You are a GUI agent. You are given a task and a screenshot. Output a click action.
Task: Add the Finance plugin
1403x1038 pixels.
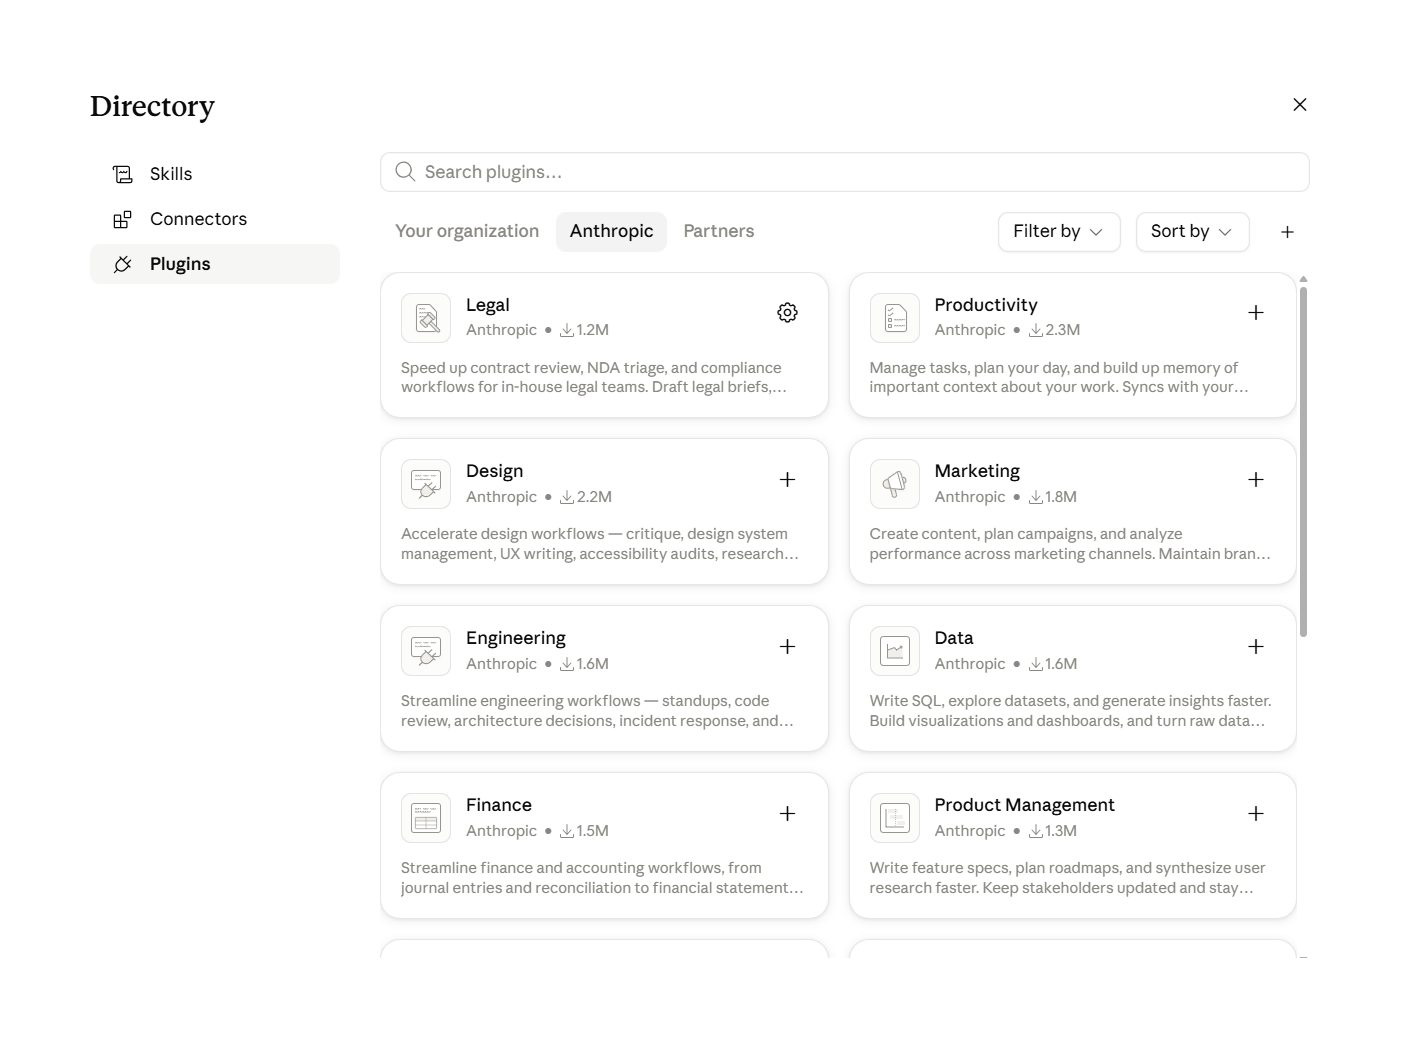[x=787, y=814]
